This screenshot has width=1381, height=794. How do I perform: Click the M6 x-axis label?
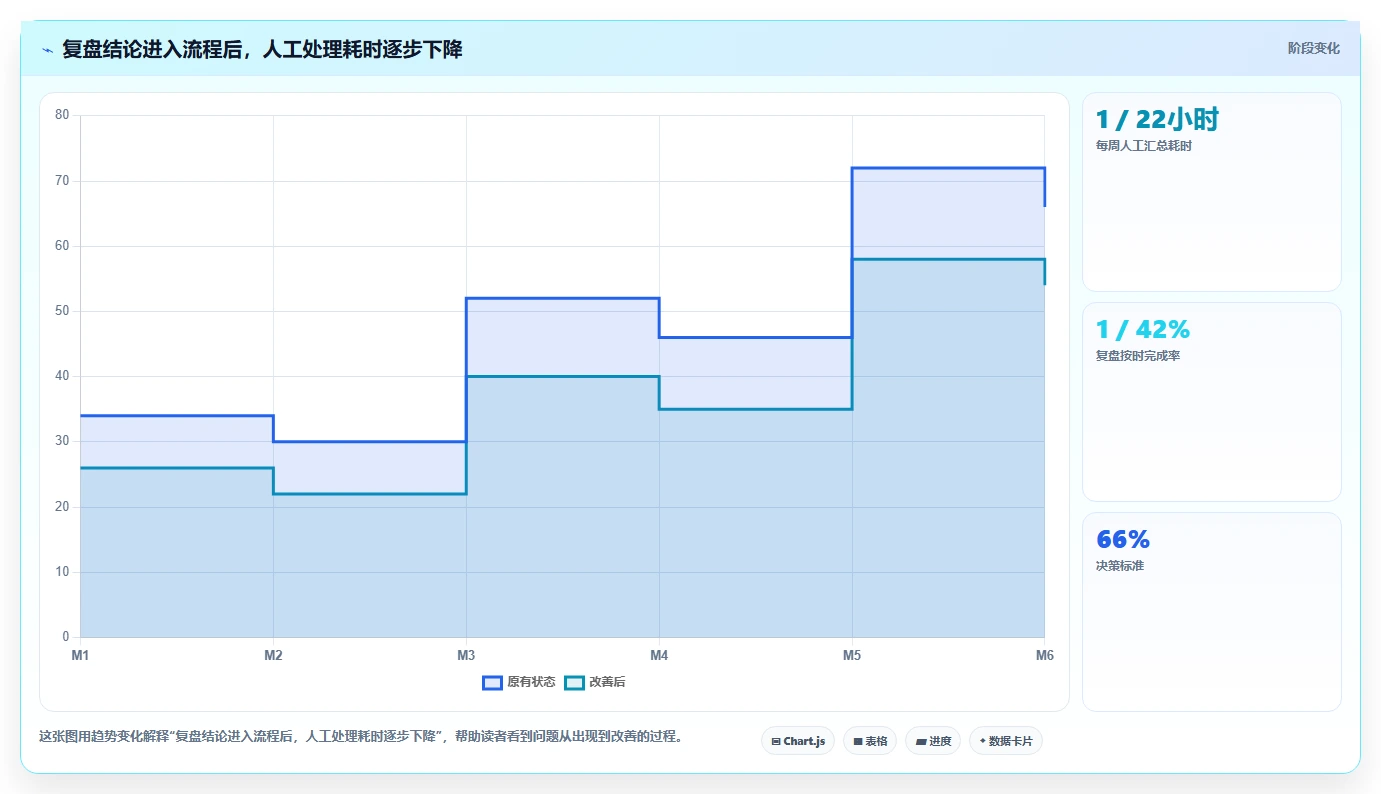pos(1045,655)
